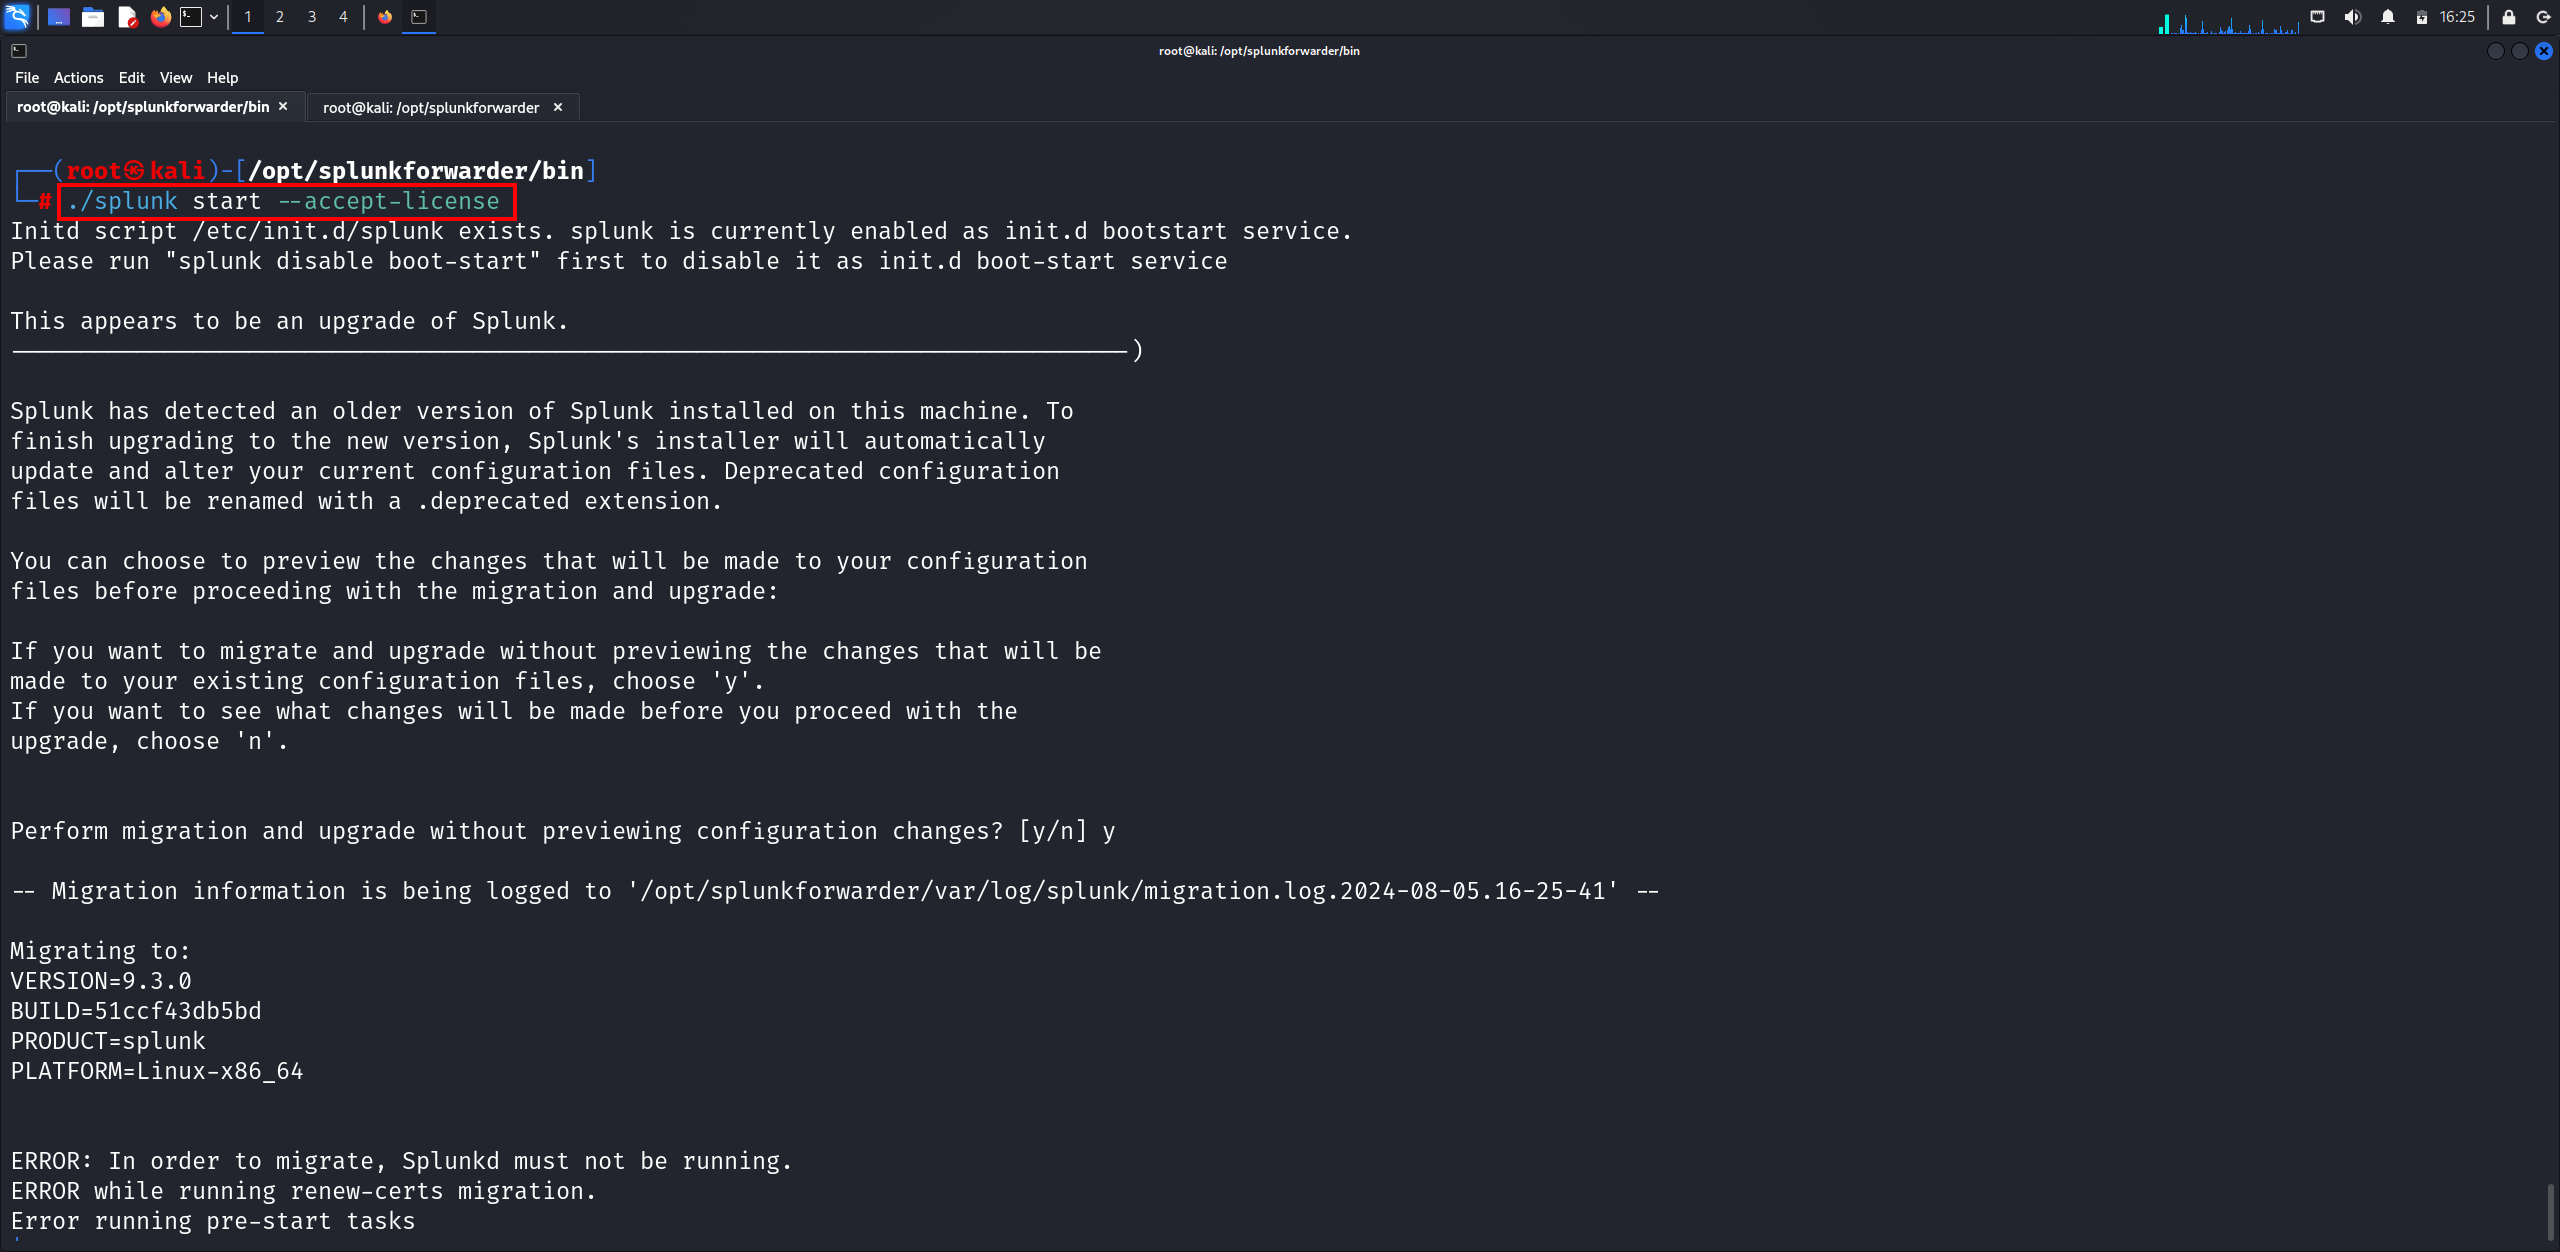Close the /opt/splunkforwarder tab
2560x1252 pixels.
click(558, 108)
